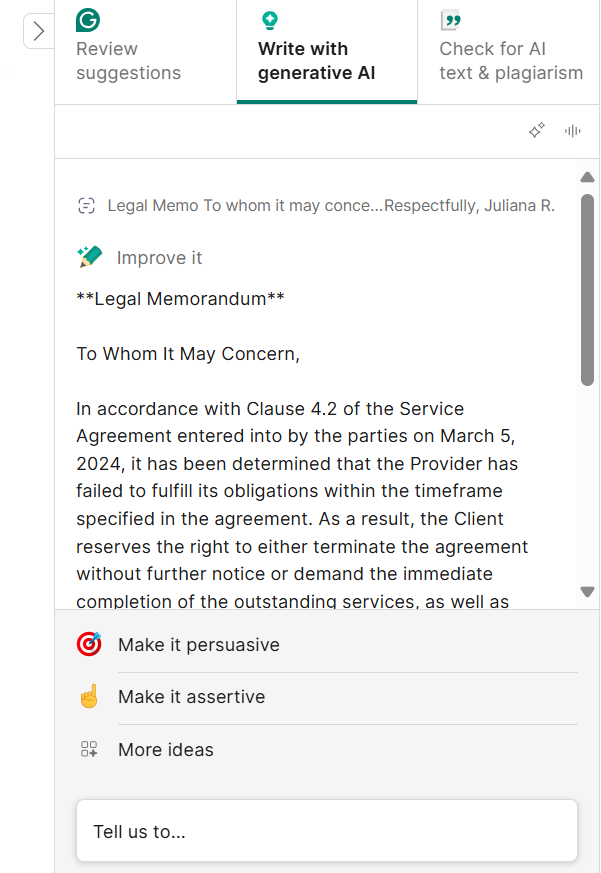Click the quotation mark plagiarism icon

tap(451, 20)
